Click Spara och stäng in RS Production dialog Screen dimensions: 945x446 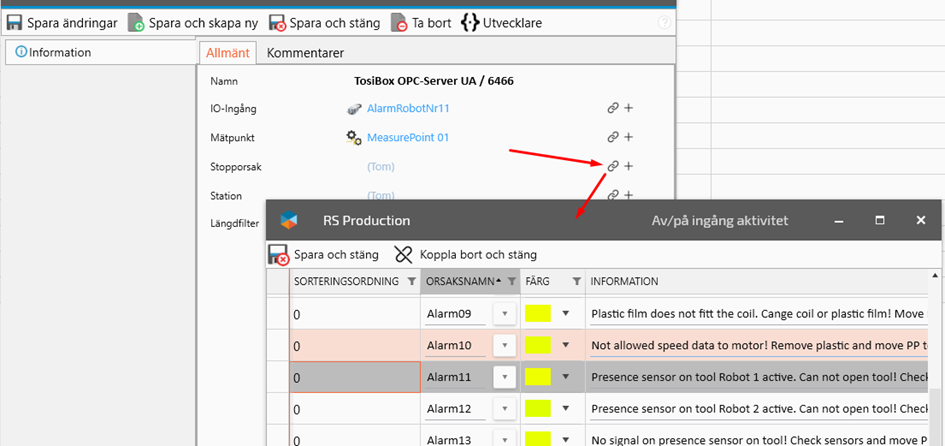pos(279,254)
